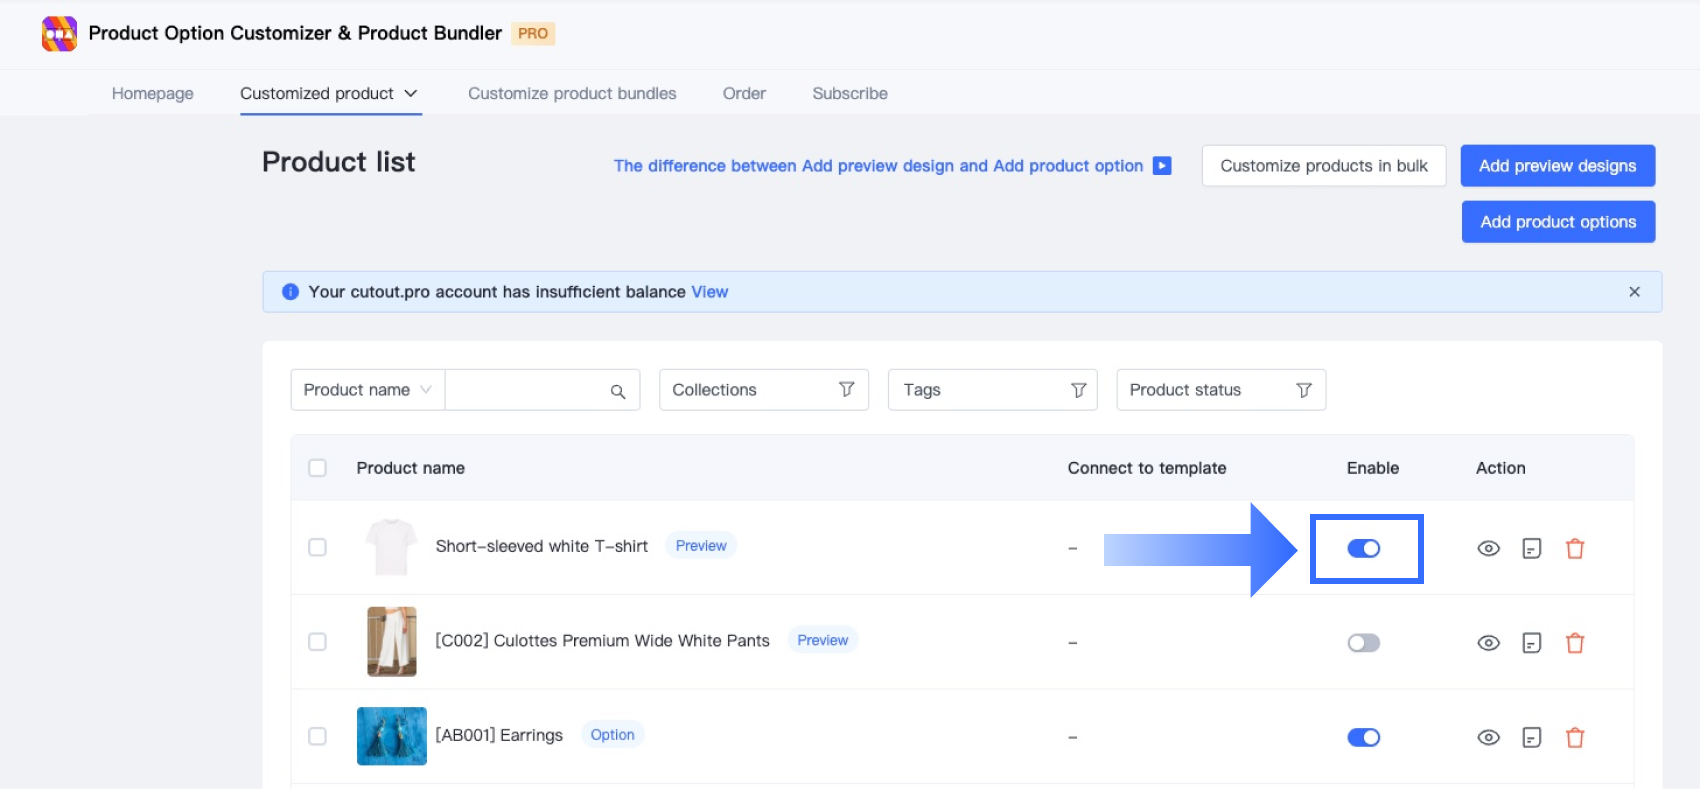Click eye preview icon for Short-sleeved white T-shirt
Screen dimensions: 1700x789
[x=1488, y=548]
